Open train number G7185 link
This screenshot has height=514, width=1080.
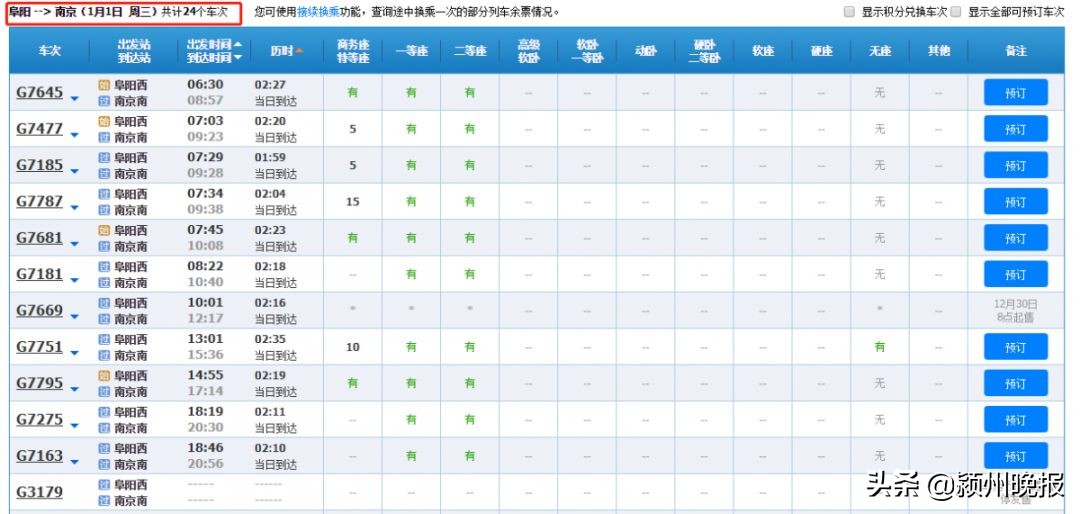click(39, 165)
